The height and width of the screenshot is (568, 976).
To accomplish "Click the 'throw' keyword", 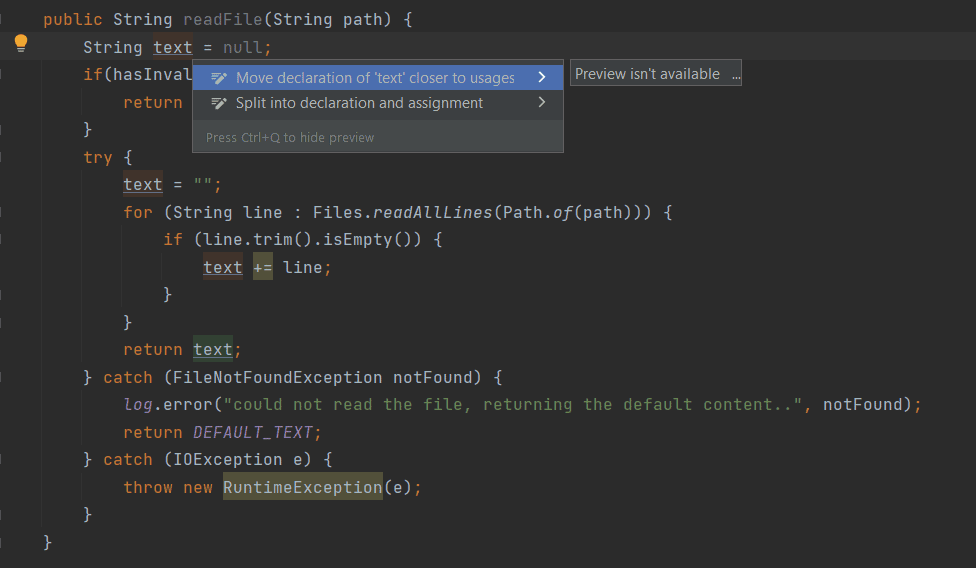I will pos(148,487).
